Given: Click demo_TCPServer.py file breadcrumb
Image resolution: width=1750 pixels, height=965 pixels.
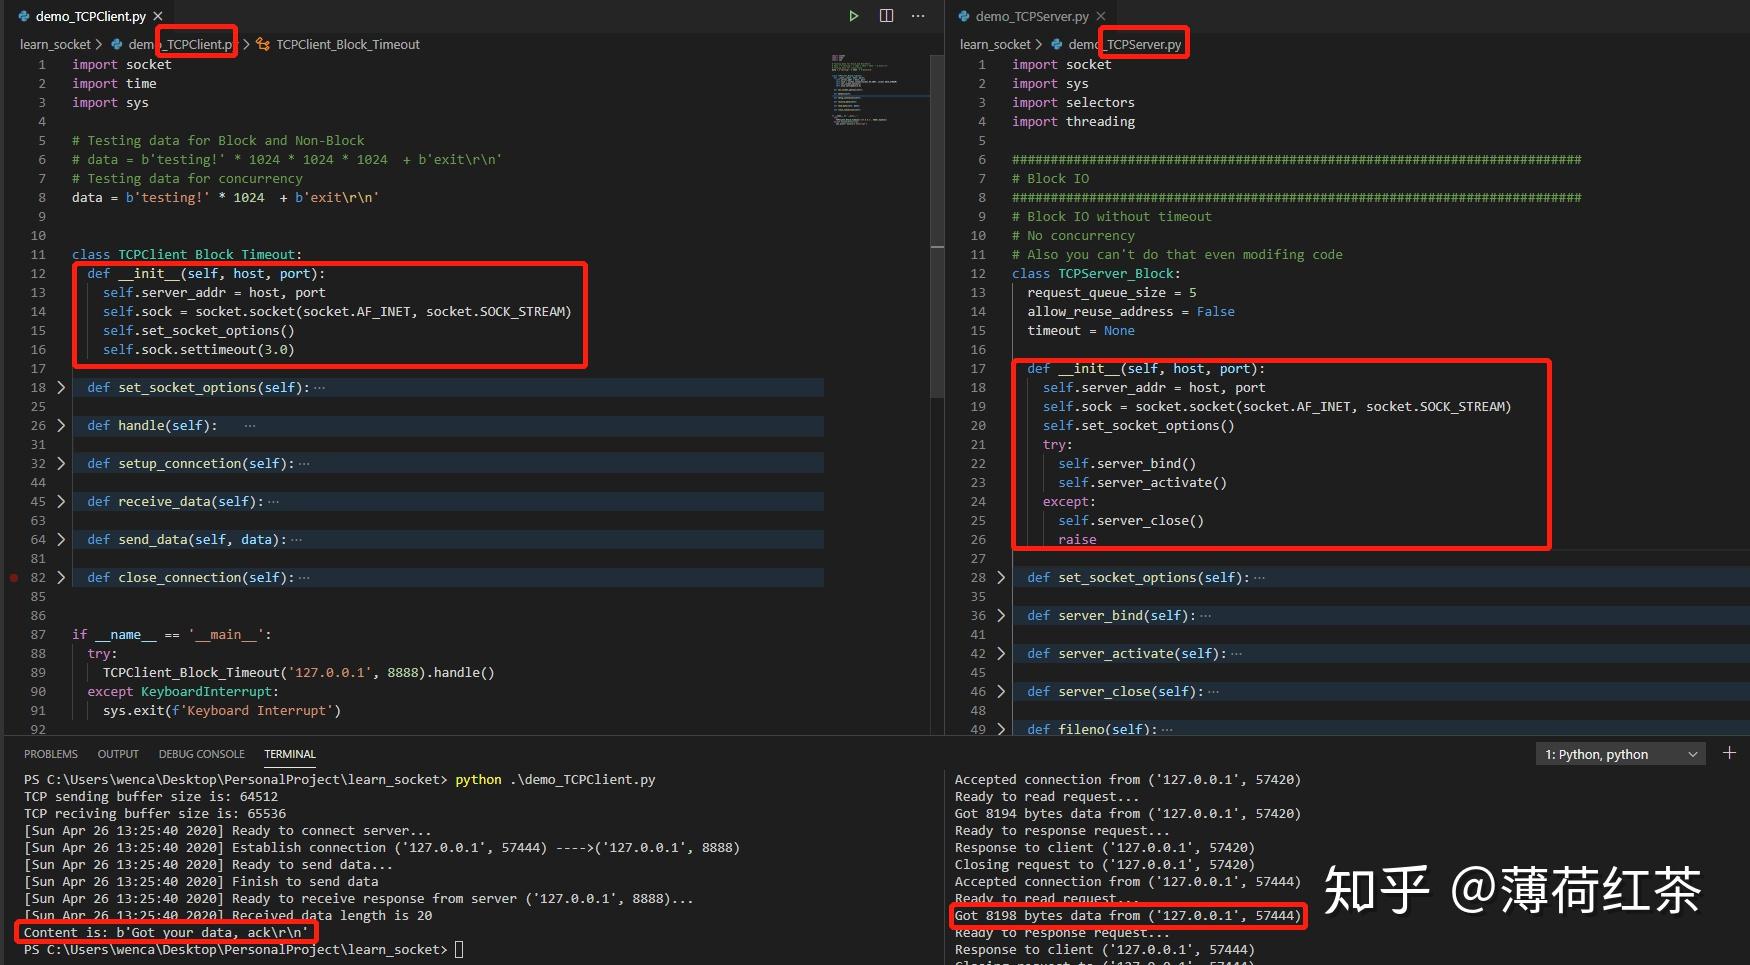Looking at the screenshot, I should [1124, 45].
